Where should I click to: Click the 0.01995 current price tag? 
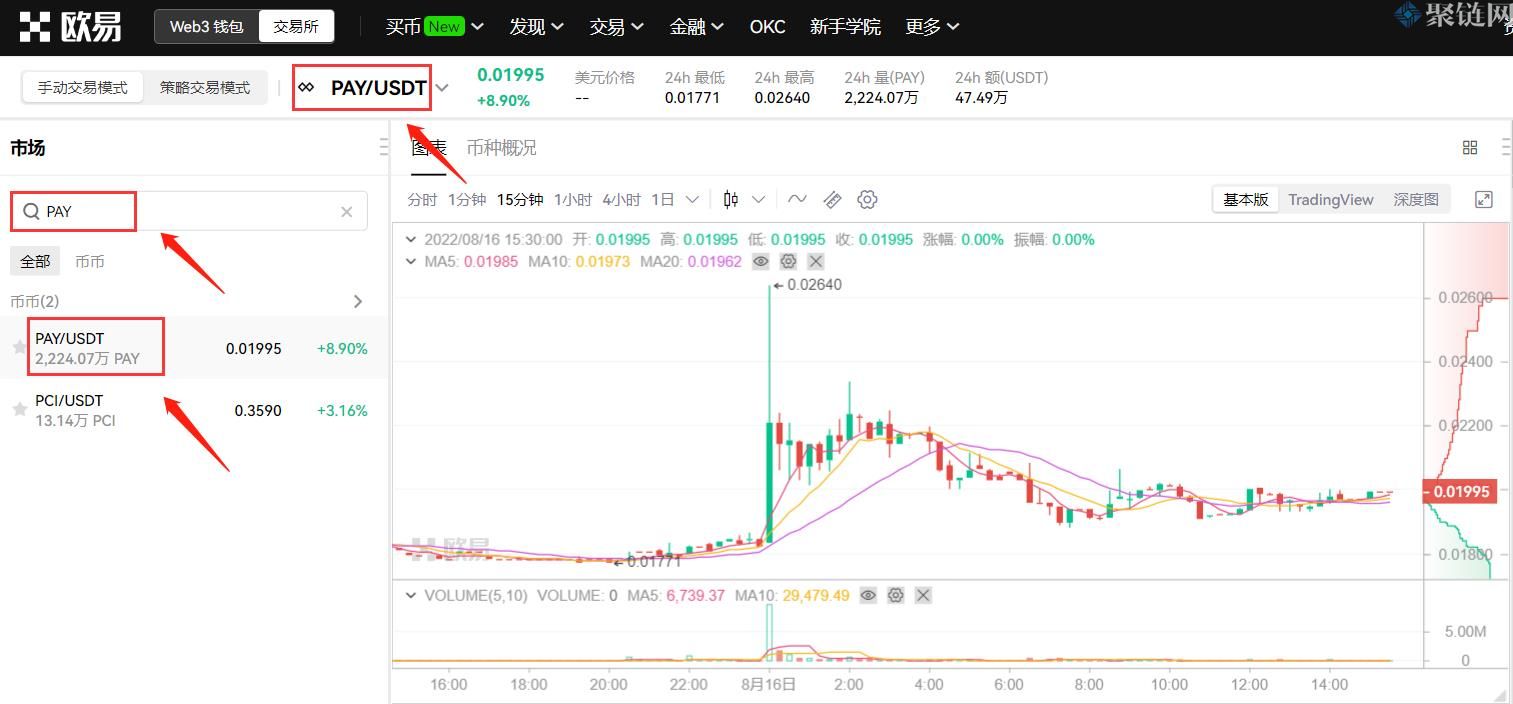pyautogui.click(x=1460, y=491)
